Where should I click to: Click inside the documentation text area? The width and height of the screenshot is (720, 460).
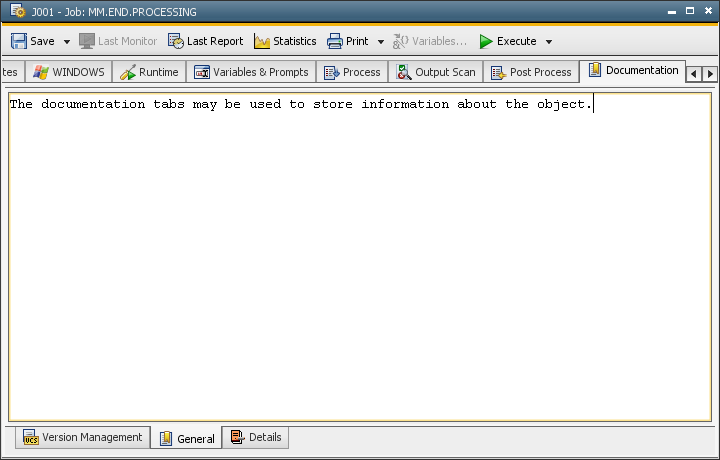tap(360, 257)
